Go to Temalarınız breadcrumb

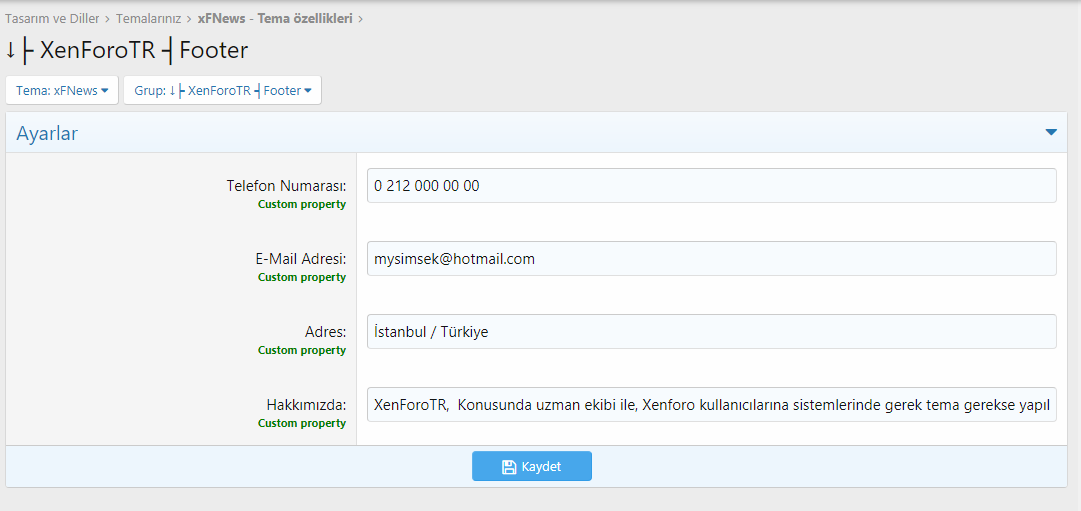click(148, 19)
